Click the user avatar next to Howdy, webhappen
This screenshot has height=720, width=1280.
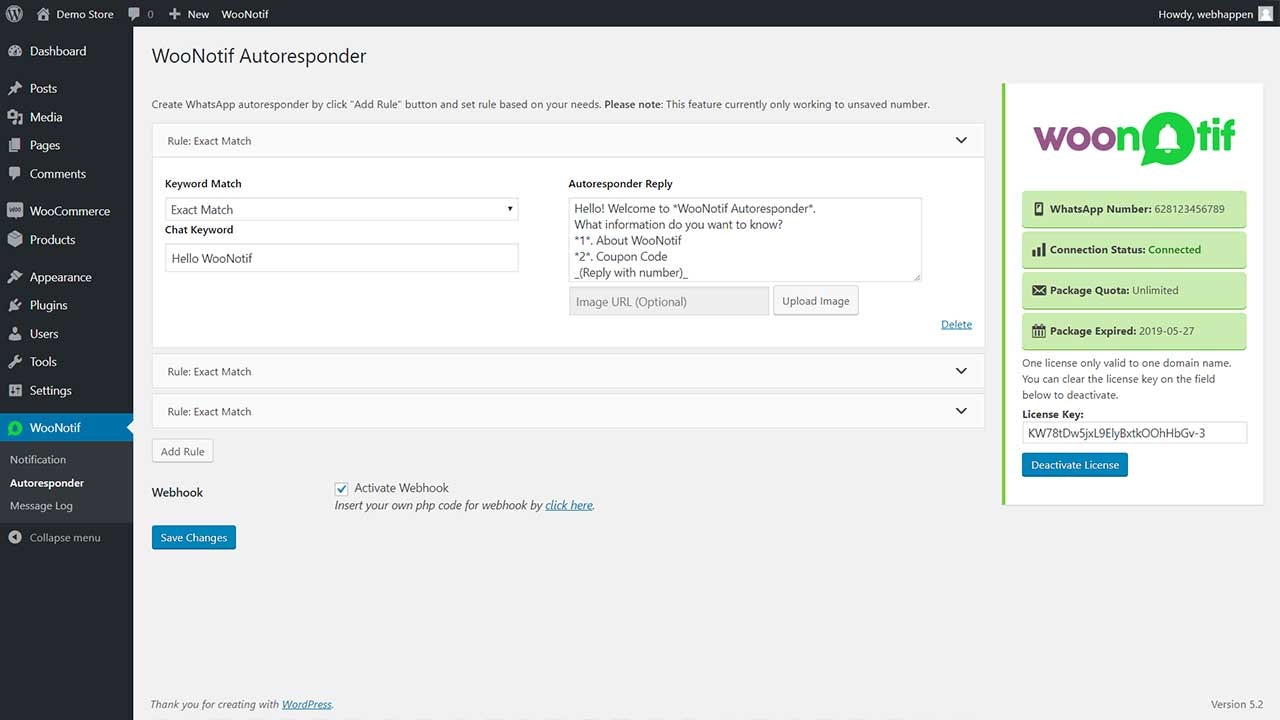coord(1265,14)
